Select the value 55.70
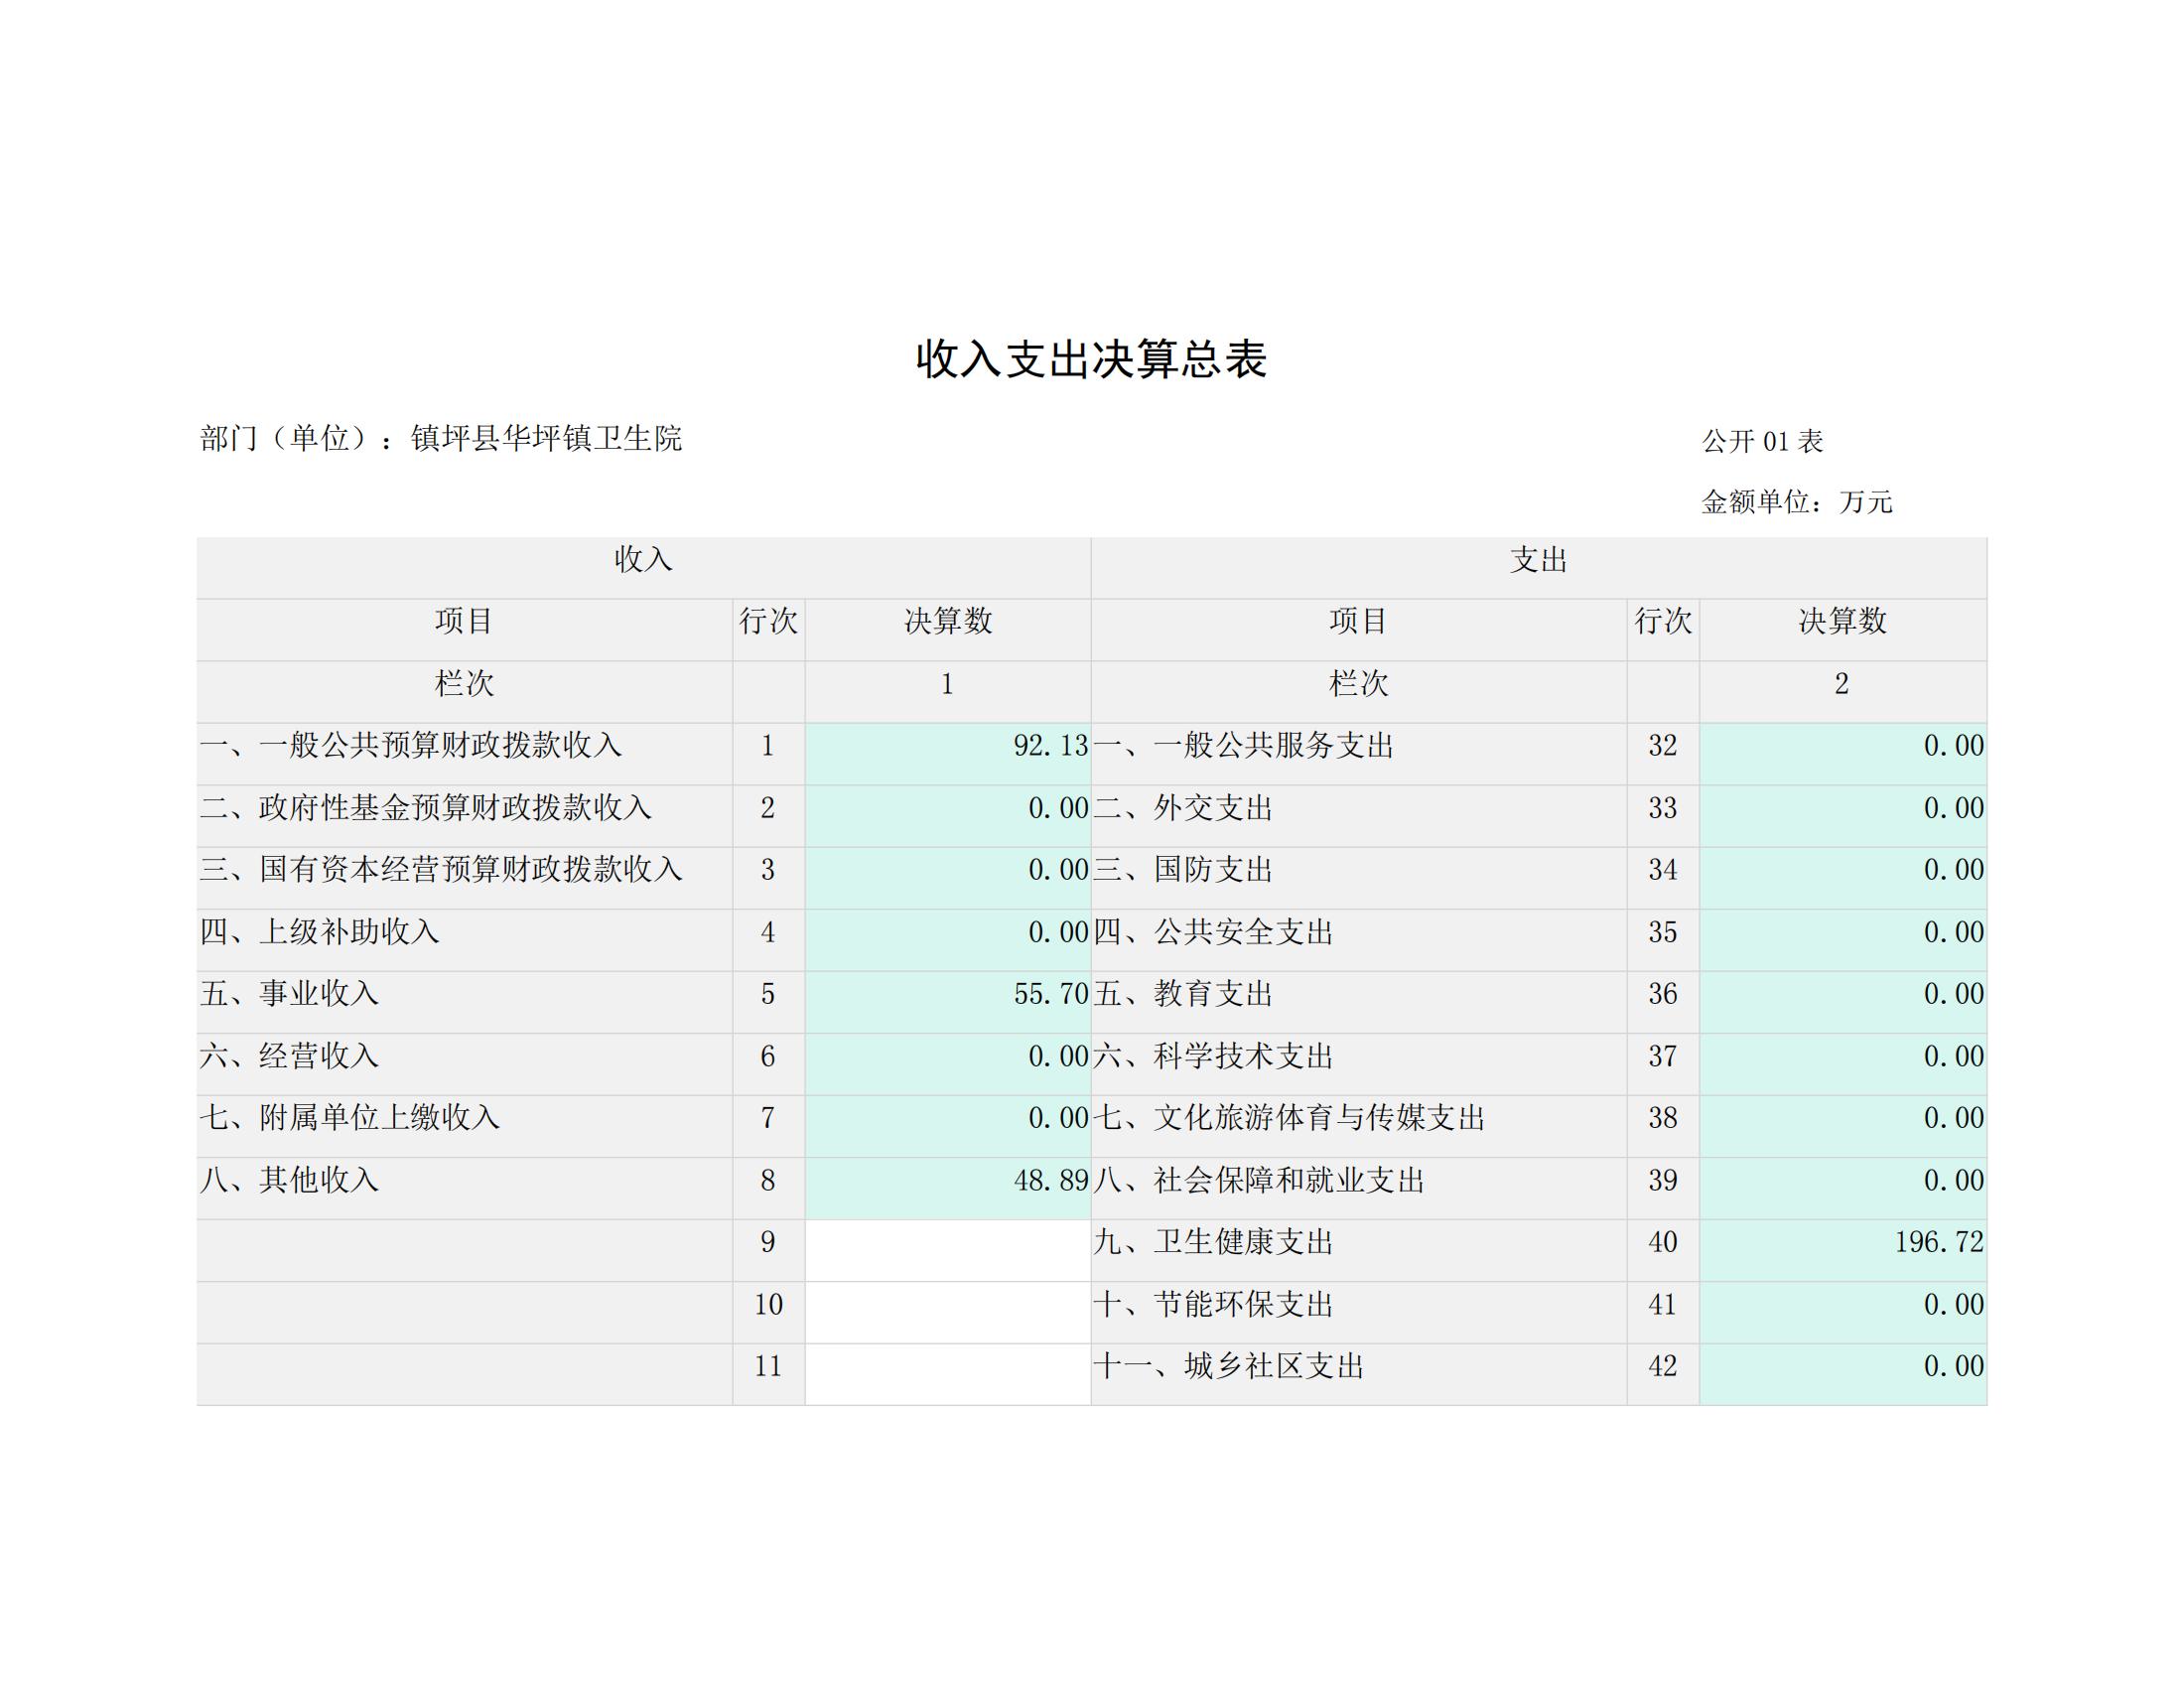Screen dimensions: 2184x1688 pos(1050,994)
